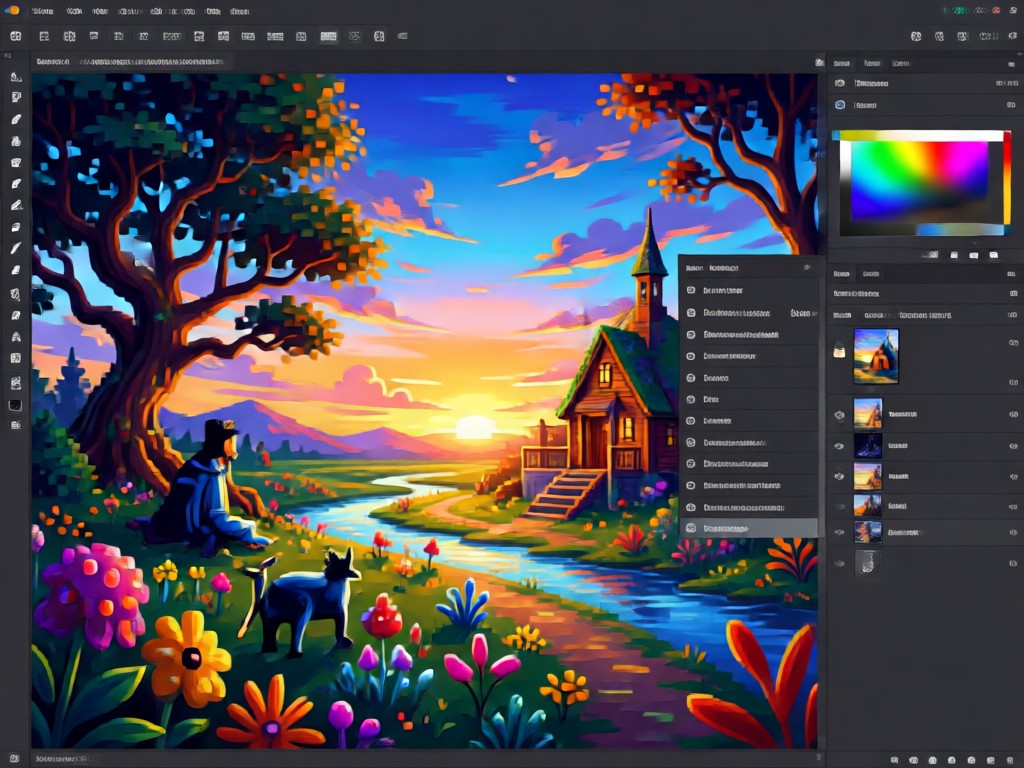Click the small icon in the popup header's right corner

(x=808, y=267)
